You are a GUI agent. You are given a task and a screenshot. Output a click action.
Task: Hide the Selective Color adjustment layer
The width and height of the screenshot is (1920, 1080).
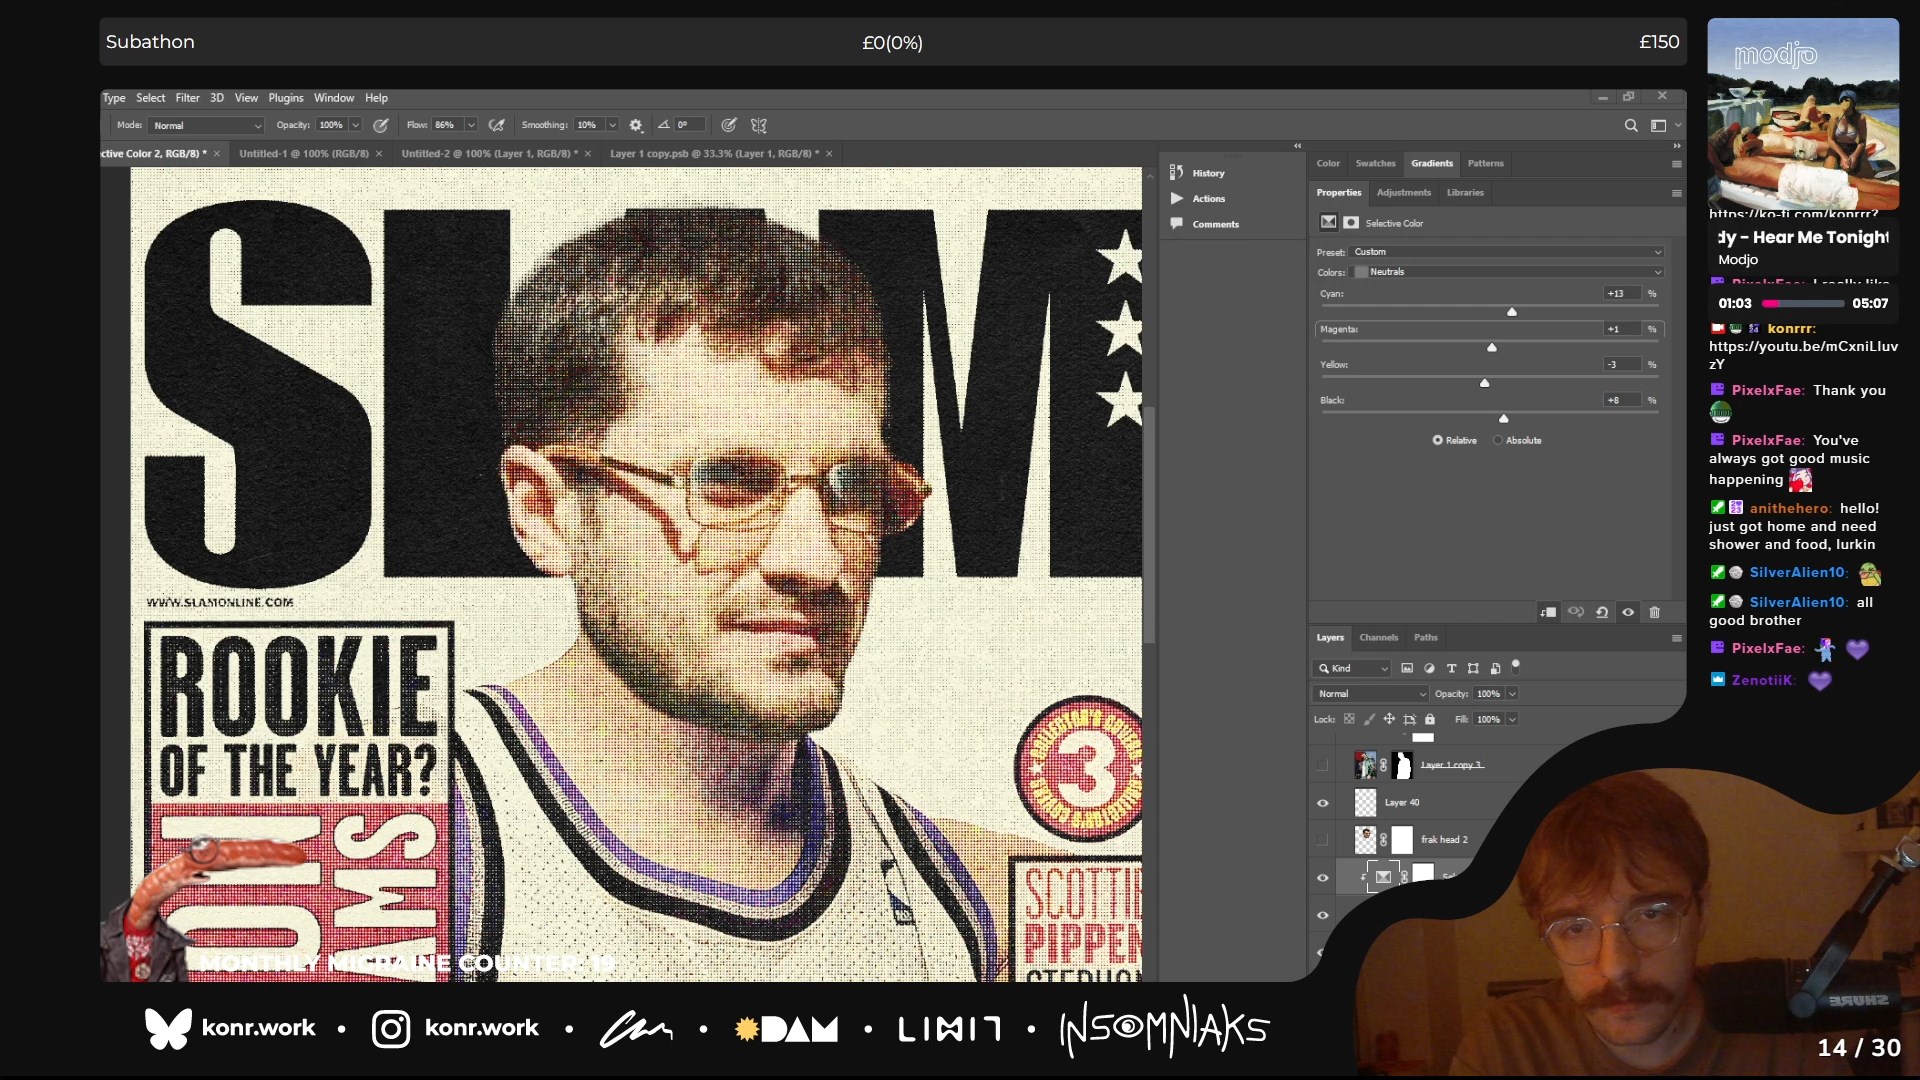tap(1322, 878)
